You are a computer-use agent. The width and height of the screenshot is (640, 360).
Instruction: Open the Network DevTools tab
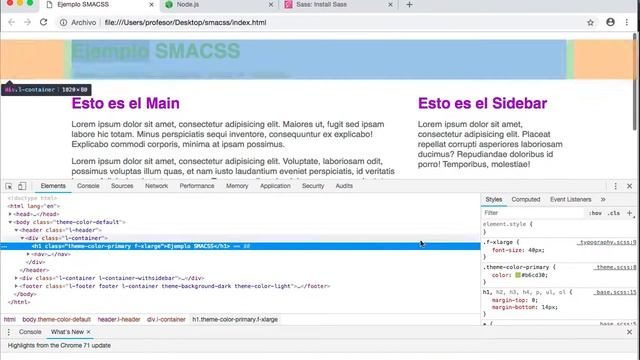(x=156, y=186)
